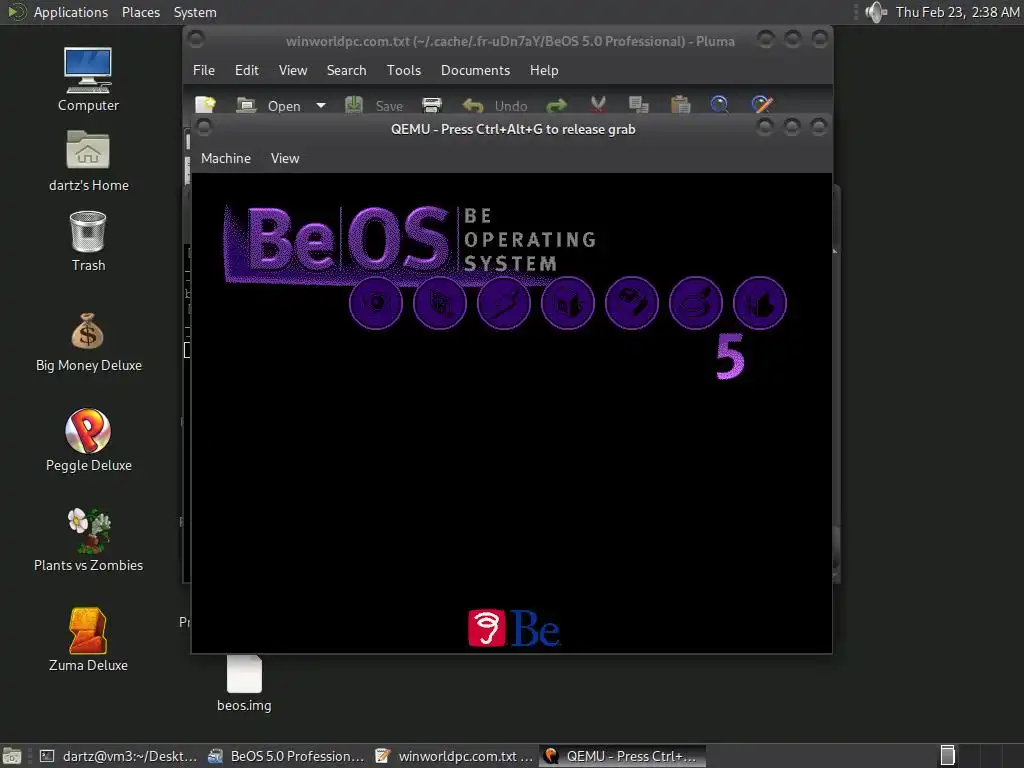
Task: Click the first BeOS boot stage icon
Action: (376, 303)
